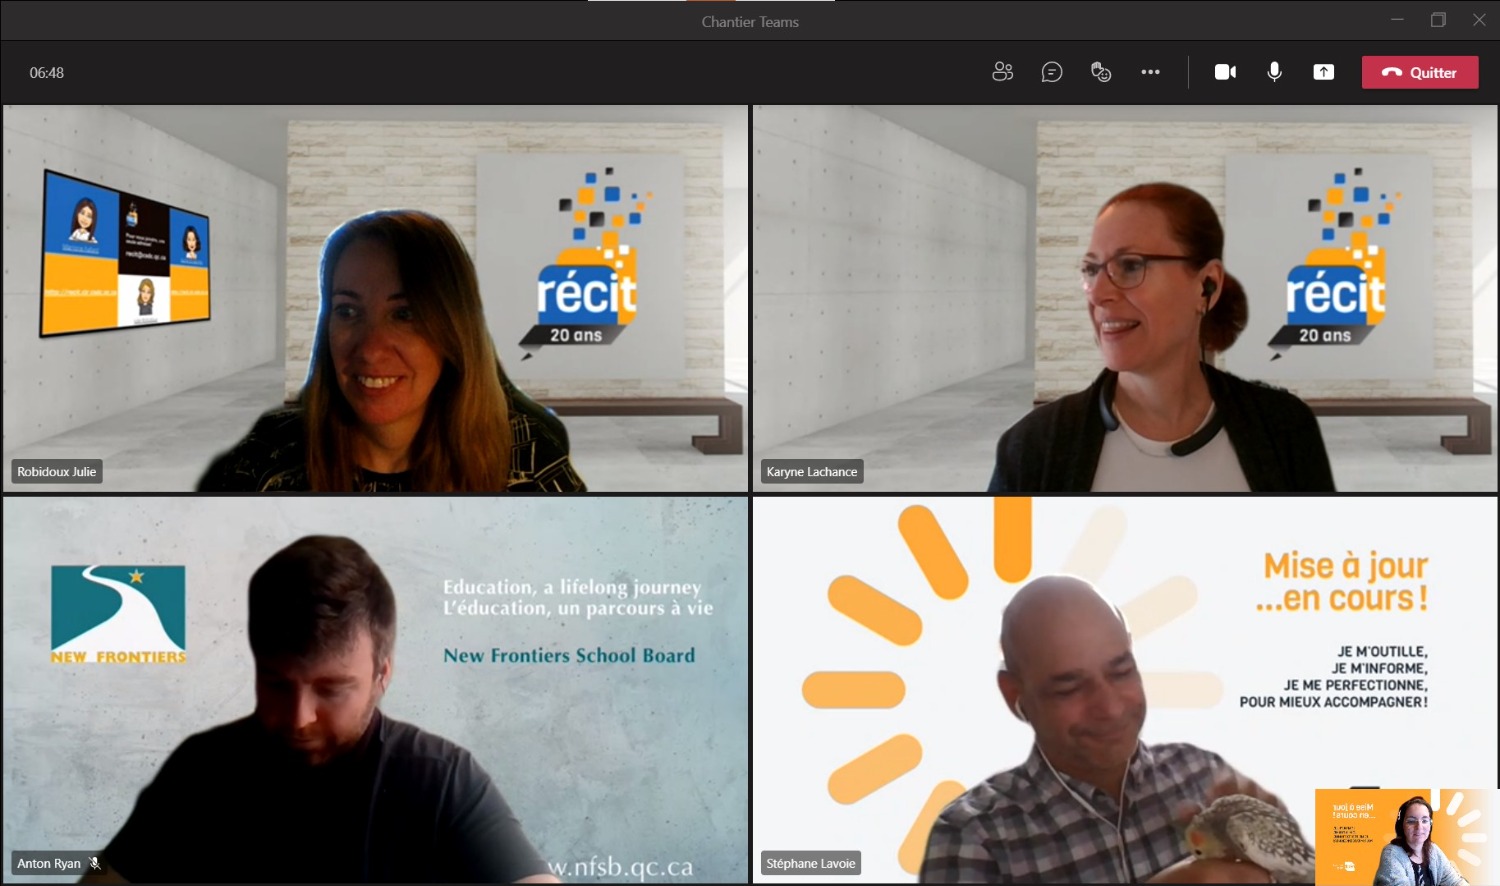Image resolution: width=1500 pixels, height=886 pixels.
Task: Close the Chantier Teams window
Action: [x=1479, y=20]
